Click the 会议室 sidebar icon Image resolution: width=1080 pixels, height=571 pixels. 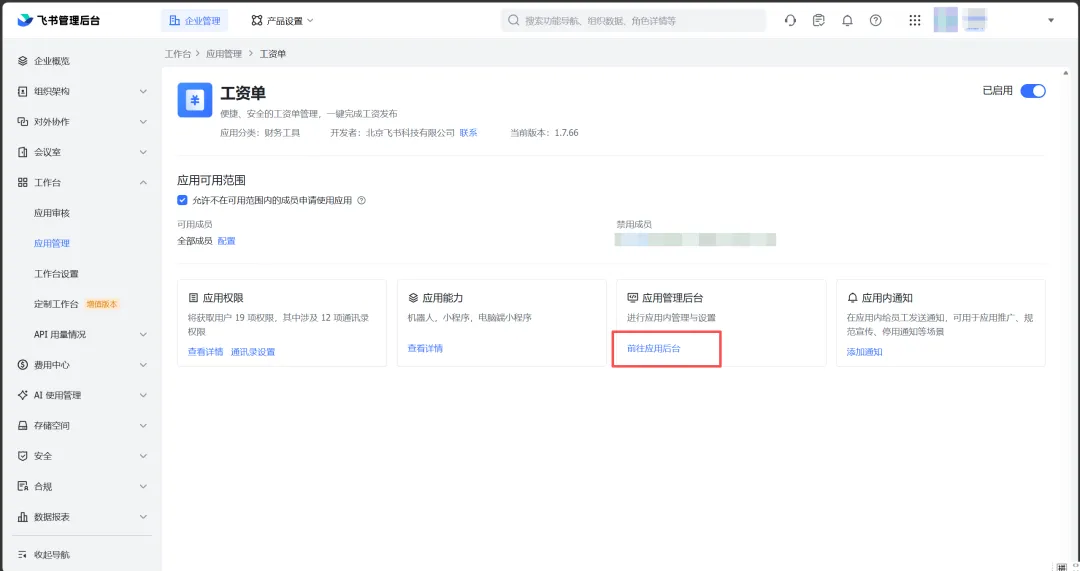[x=23, y=152]
